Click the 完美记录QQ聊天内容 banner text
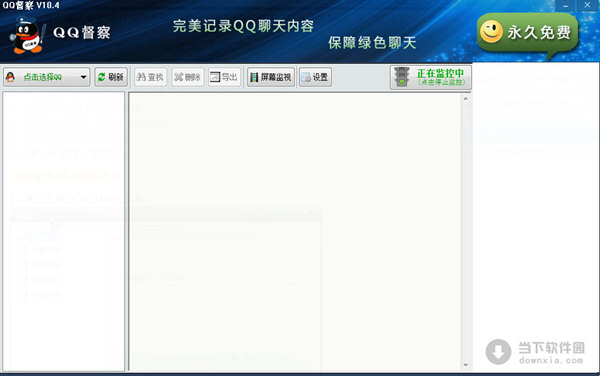This screenshot has height=376, width=600. click(243, 26)
